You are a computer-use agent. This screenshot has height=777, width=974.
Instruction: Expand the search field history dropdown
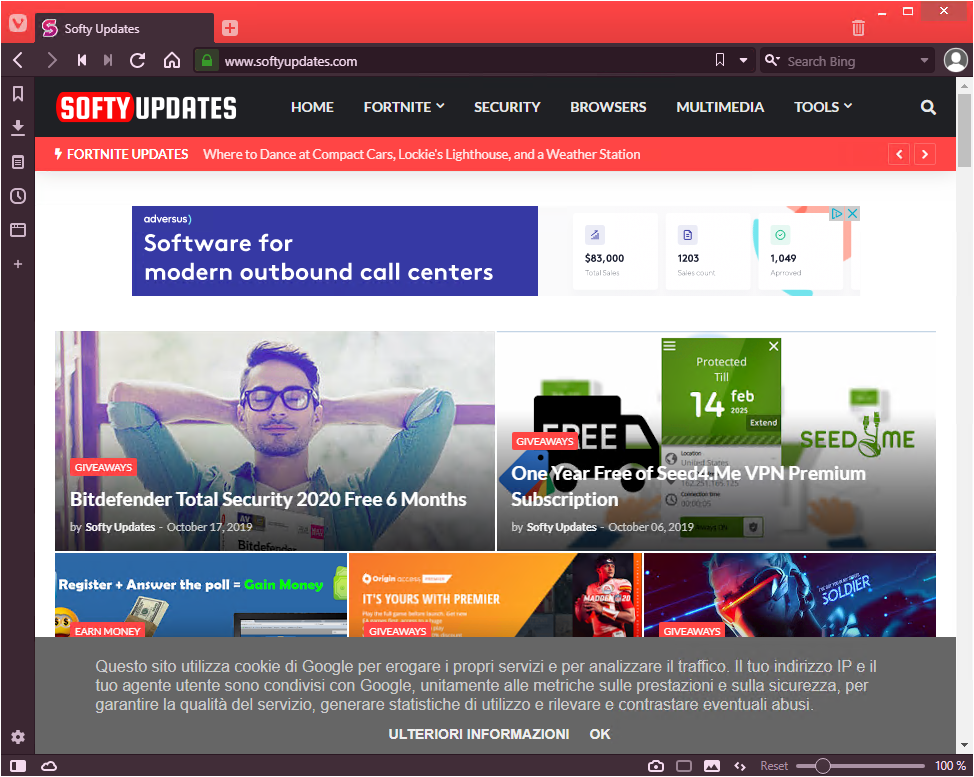924,61
